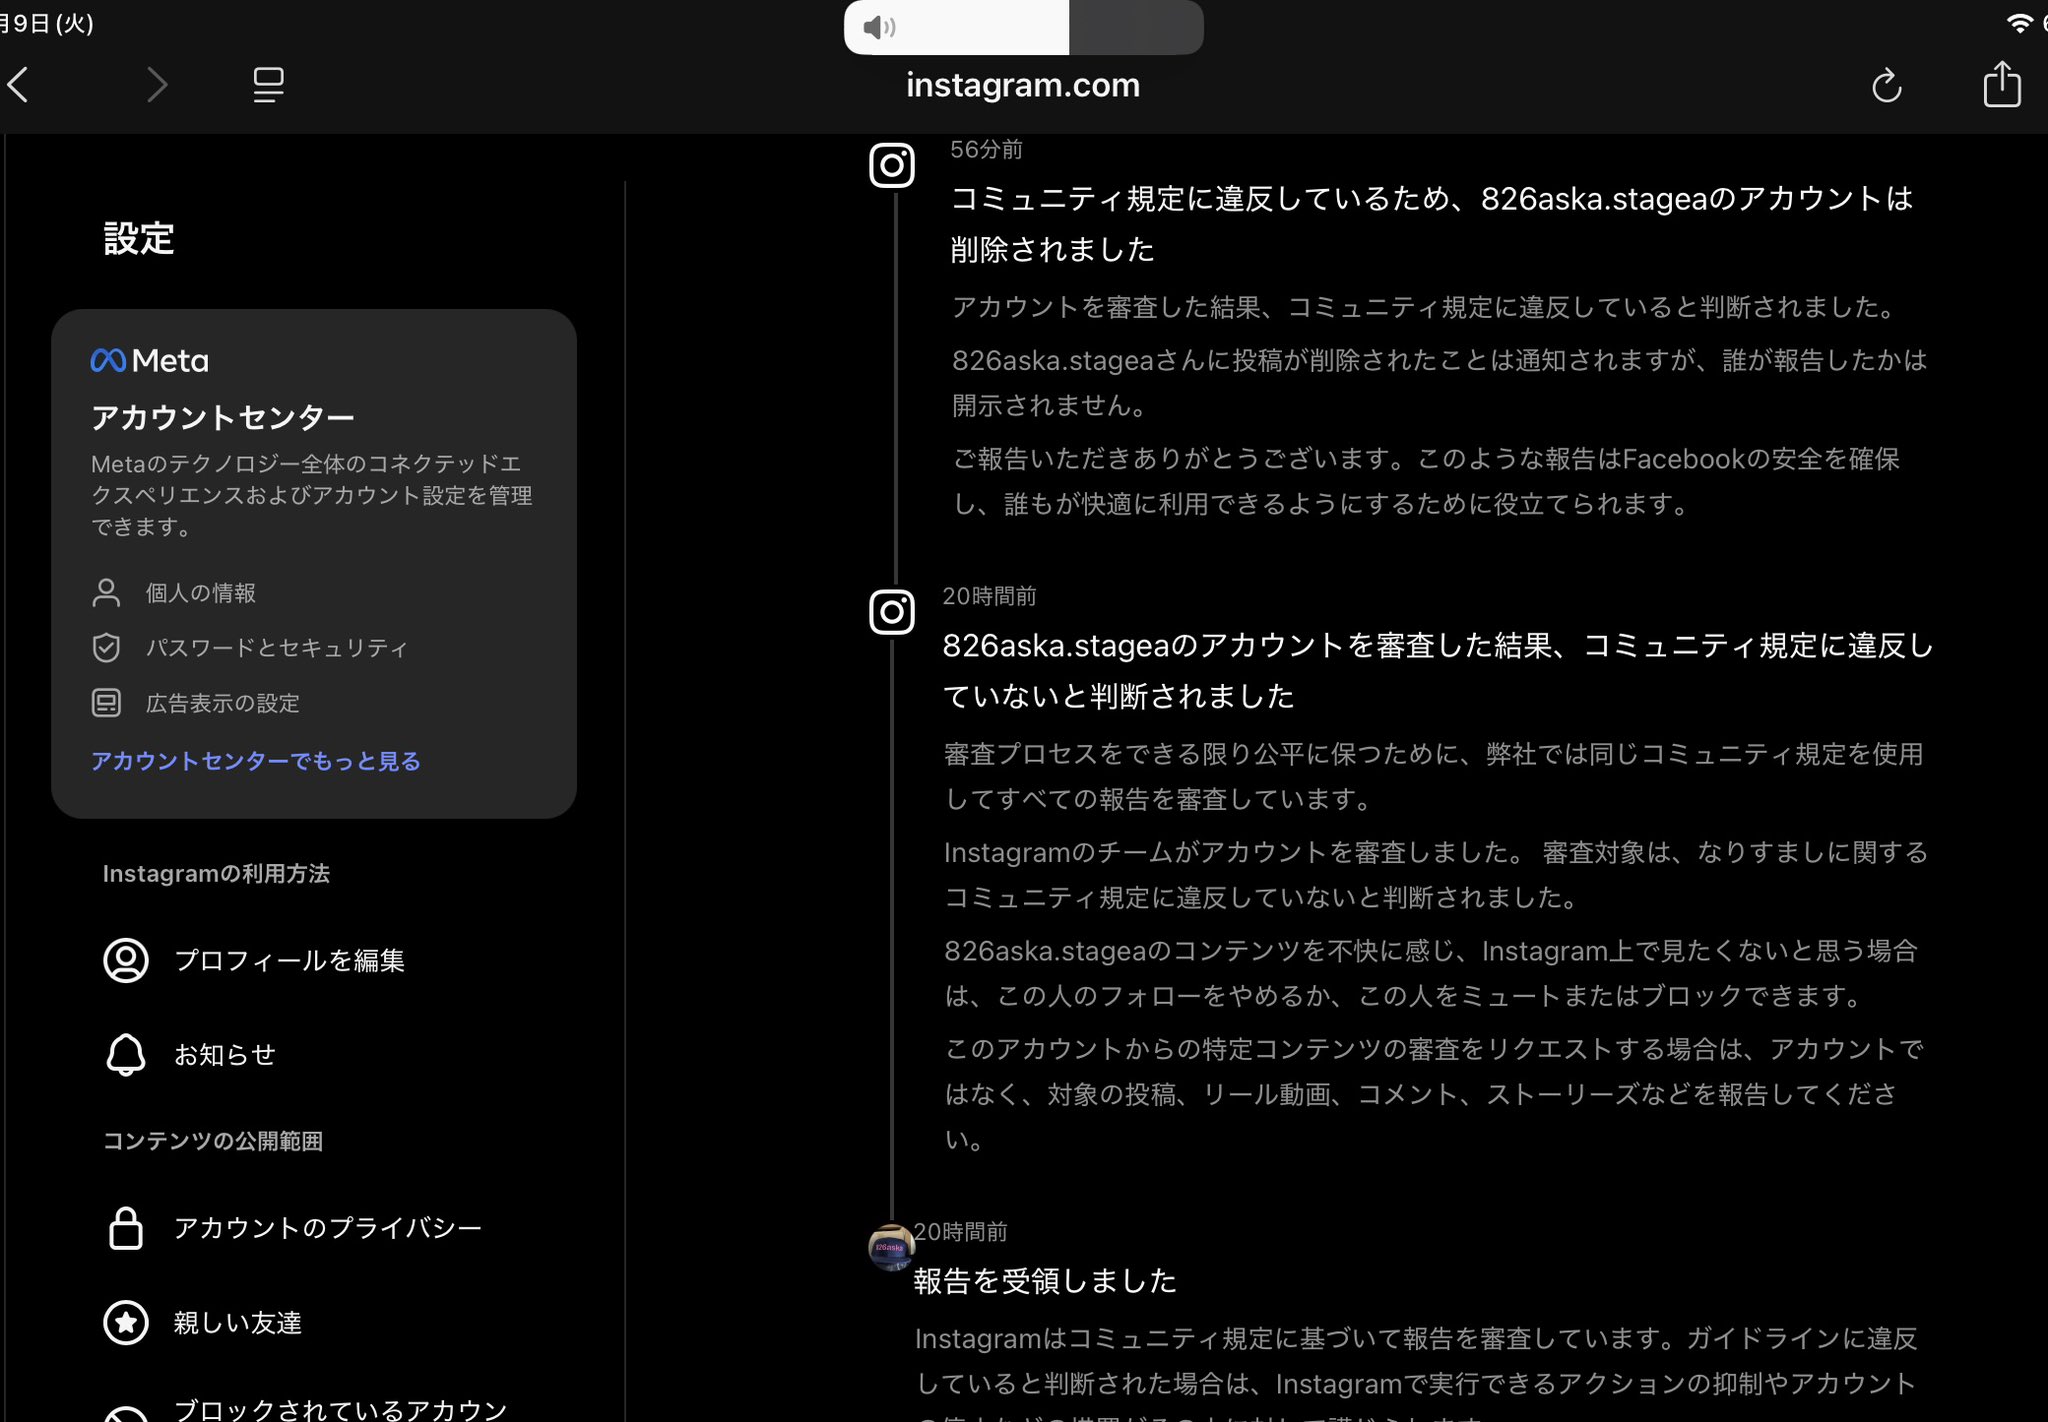The width and height of the screenshot is (2048, 1422).
Task: Adjust the volume slider overlay
Action: (x=1023, y=27)
